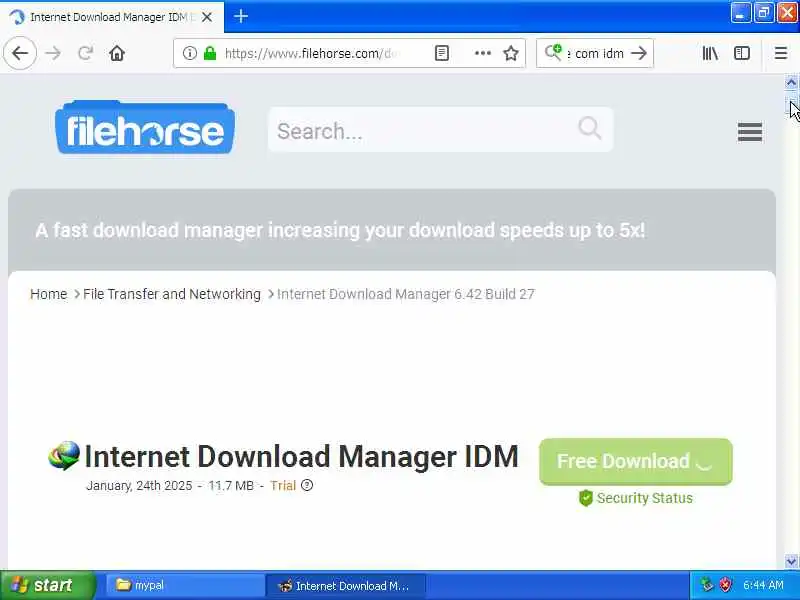Go to Home breadcrumb
Screen dimensions: 800x600
[48, 294]
